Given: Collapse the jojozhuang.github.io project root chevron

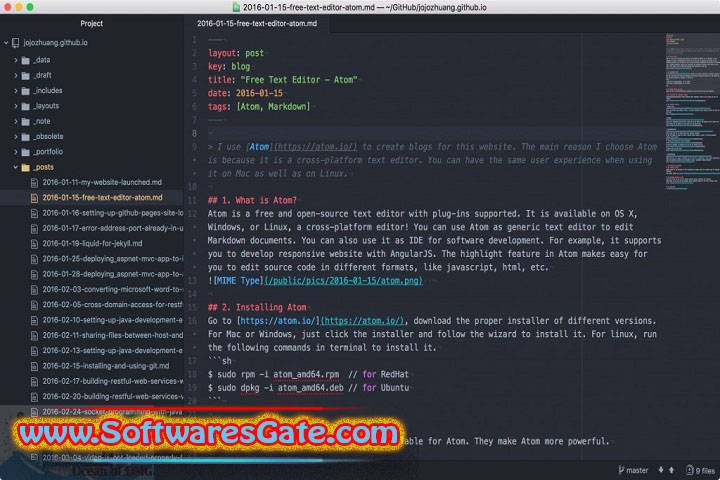Looking at the screenshot, I should (6, 43).
